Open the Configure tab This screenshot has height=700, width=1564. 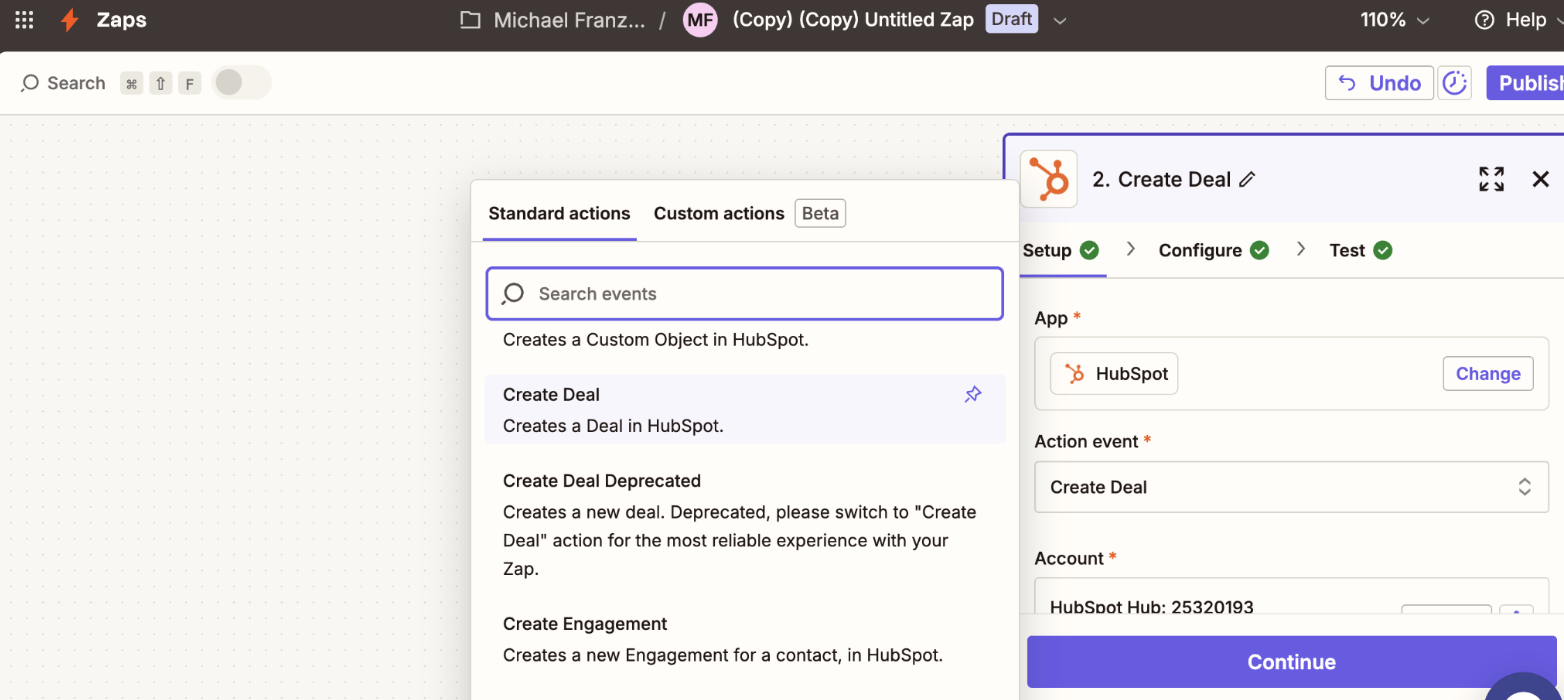[x=1213, y=250]
